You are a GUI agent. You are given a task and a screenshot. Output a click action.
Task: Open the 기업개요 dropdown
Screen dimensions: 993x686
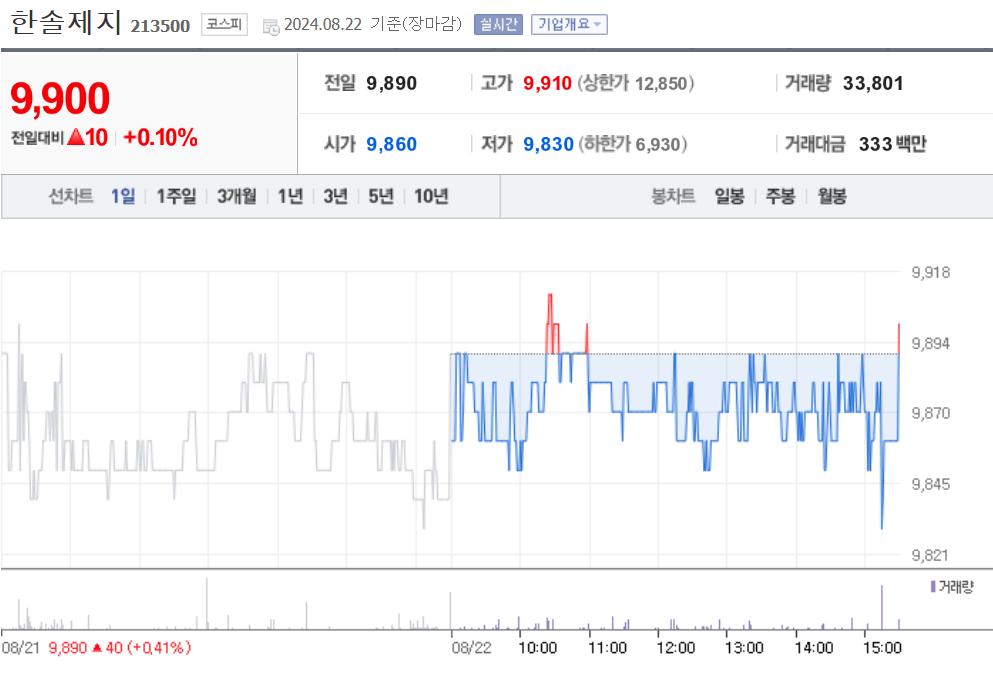click(x=569, y=25)
